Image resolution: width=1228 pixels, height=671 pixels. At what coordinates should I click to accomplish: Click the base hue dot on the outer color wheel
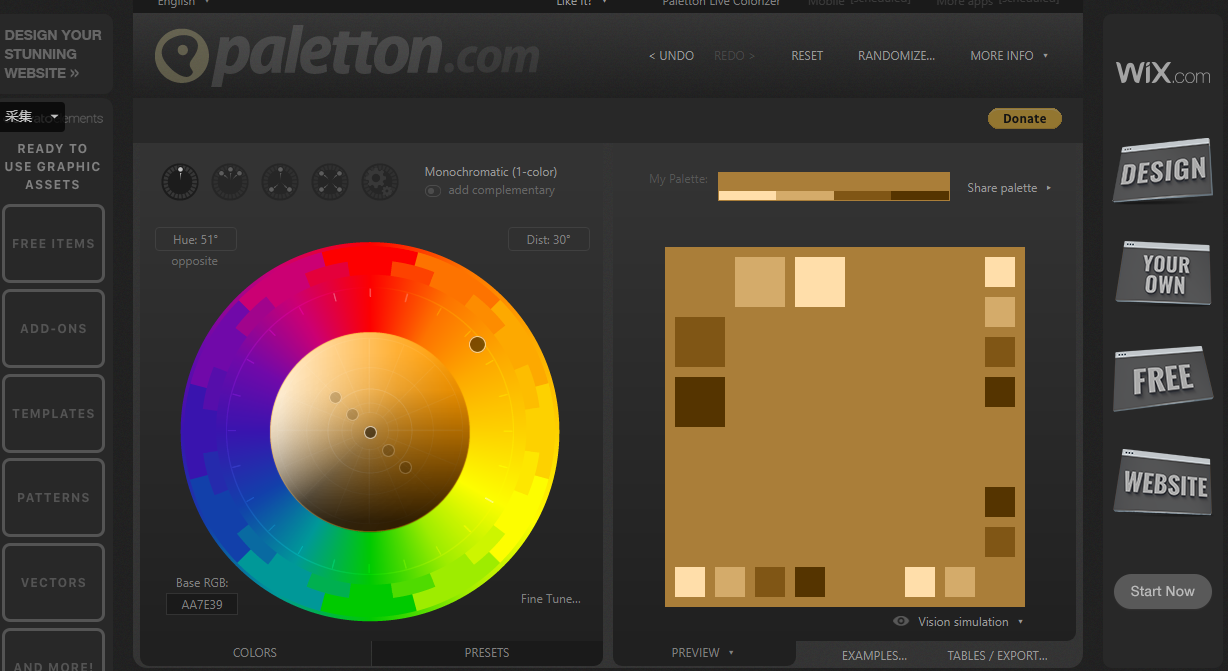click(477, 344)
